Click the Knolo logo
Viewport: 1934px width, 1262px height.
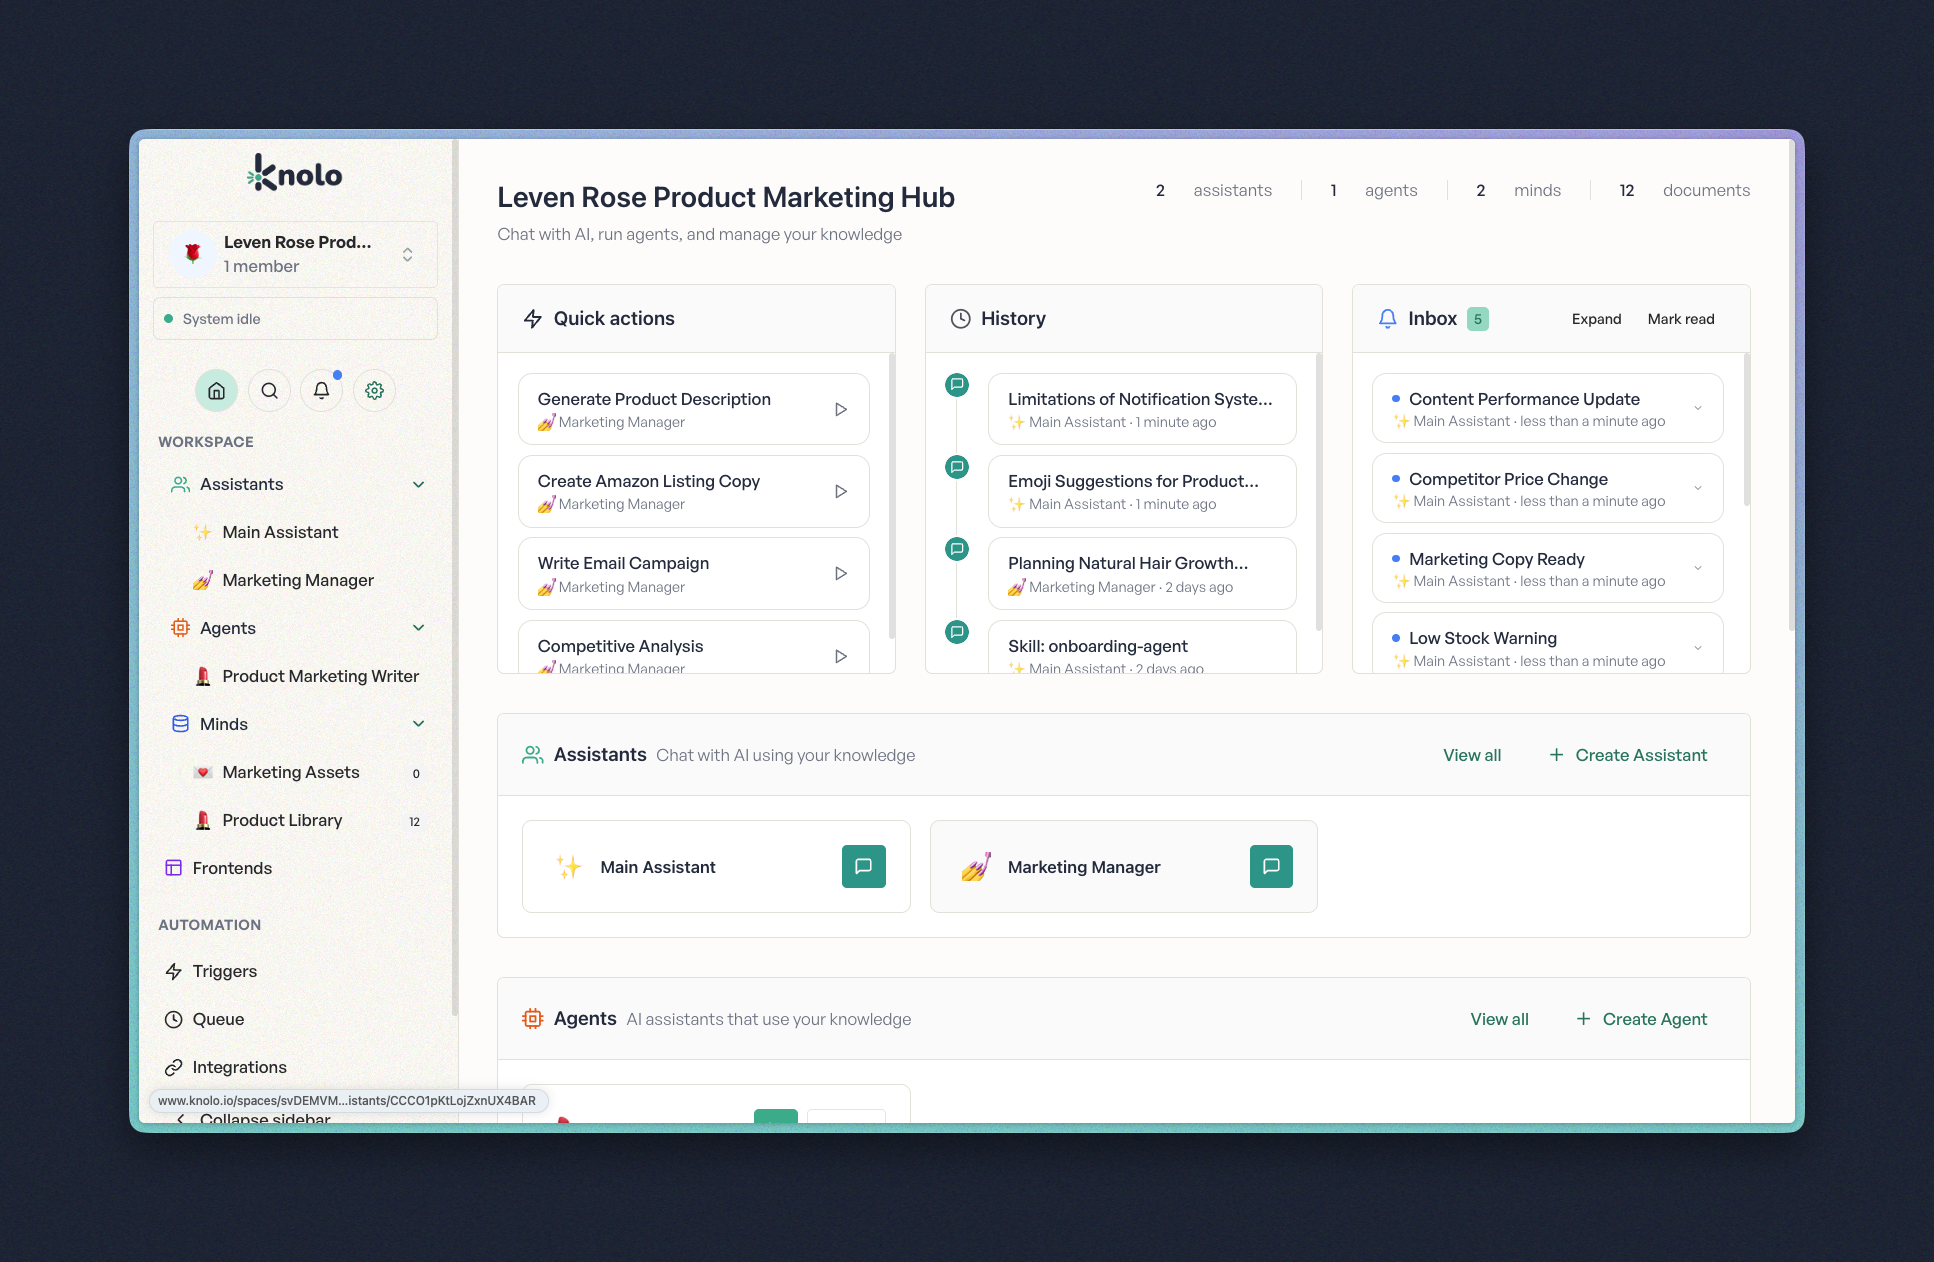295,173
